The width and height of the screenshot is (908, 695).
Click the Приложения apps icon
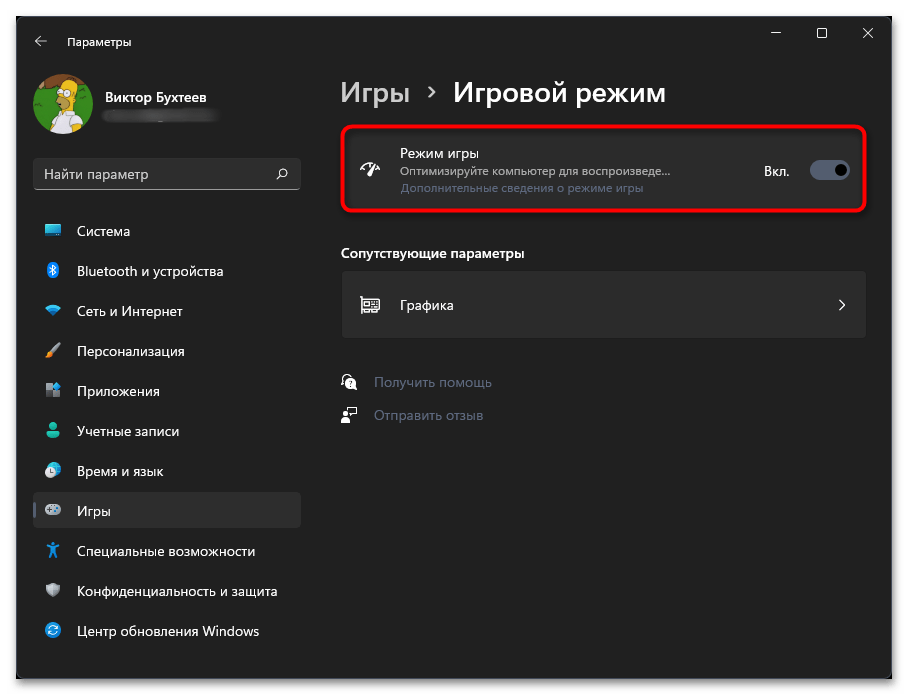point(53,390)
